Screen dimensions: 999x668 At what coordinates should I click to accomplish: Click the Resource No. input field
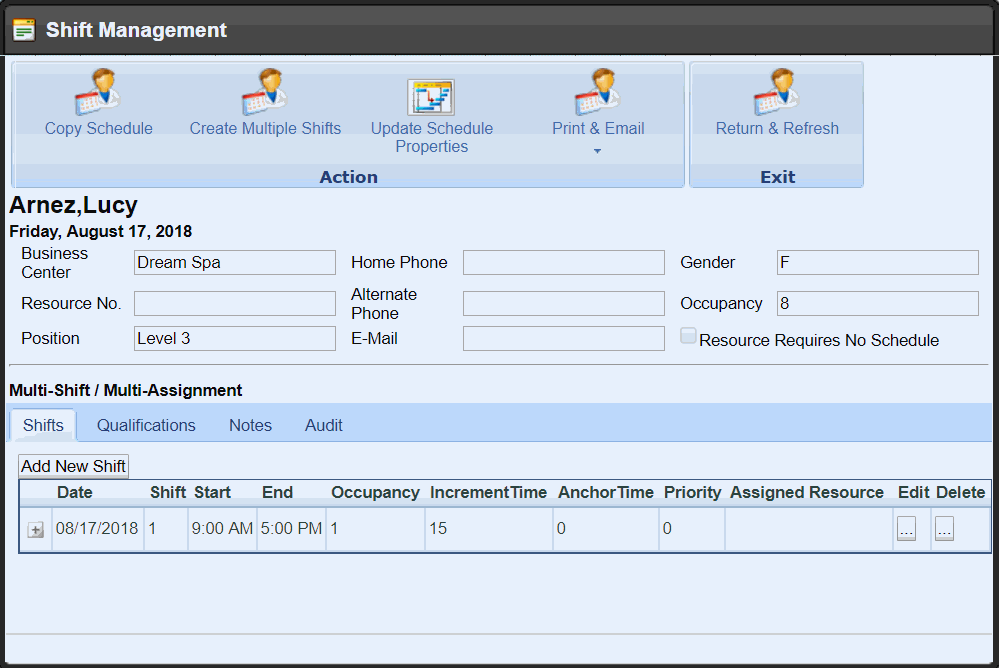(234, 303)
